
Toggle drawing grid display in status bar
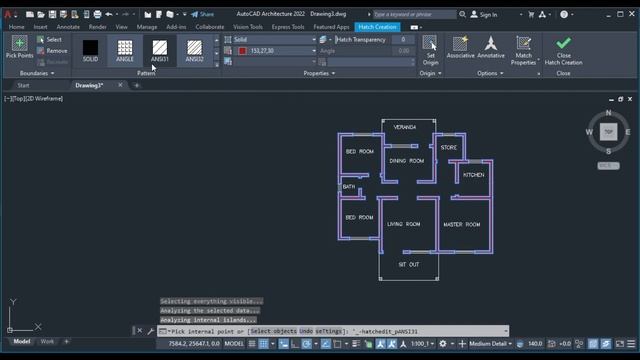[x=252, y=344]
